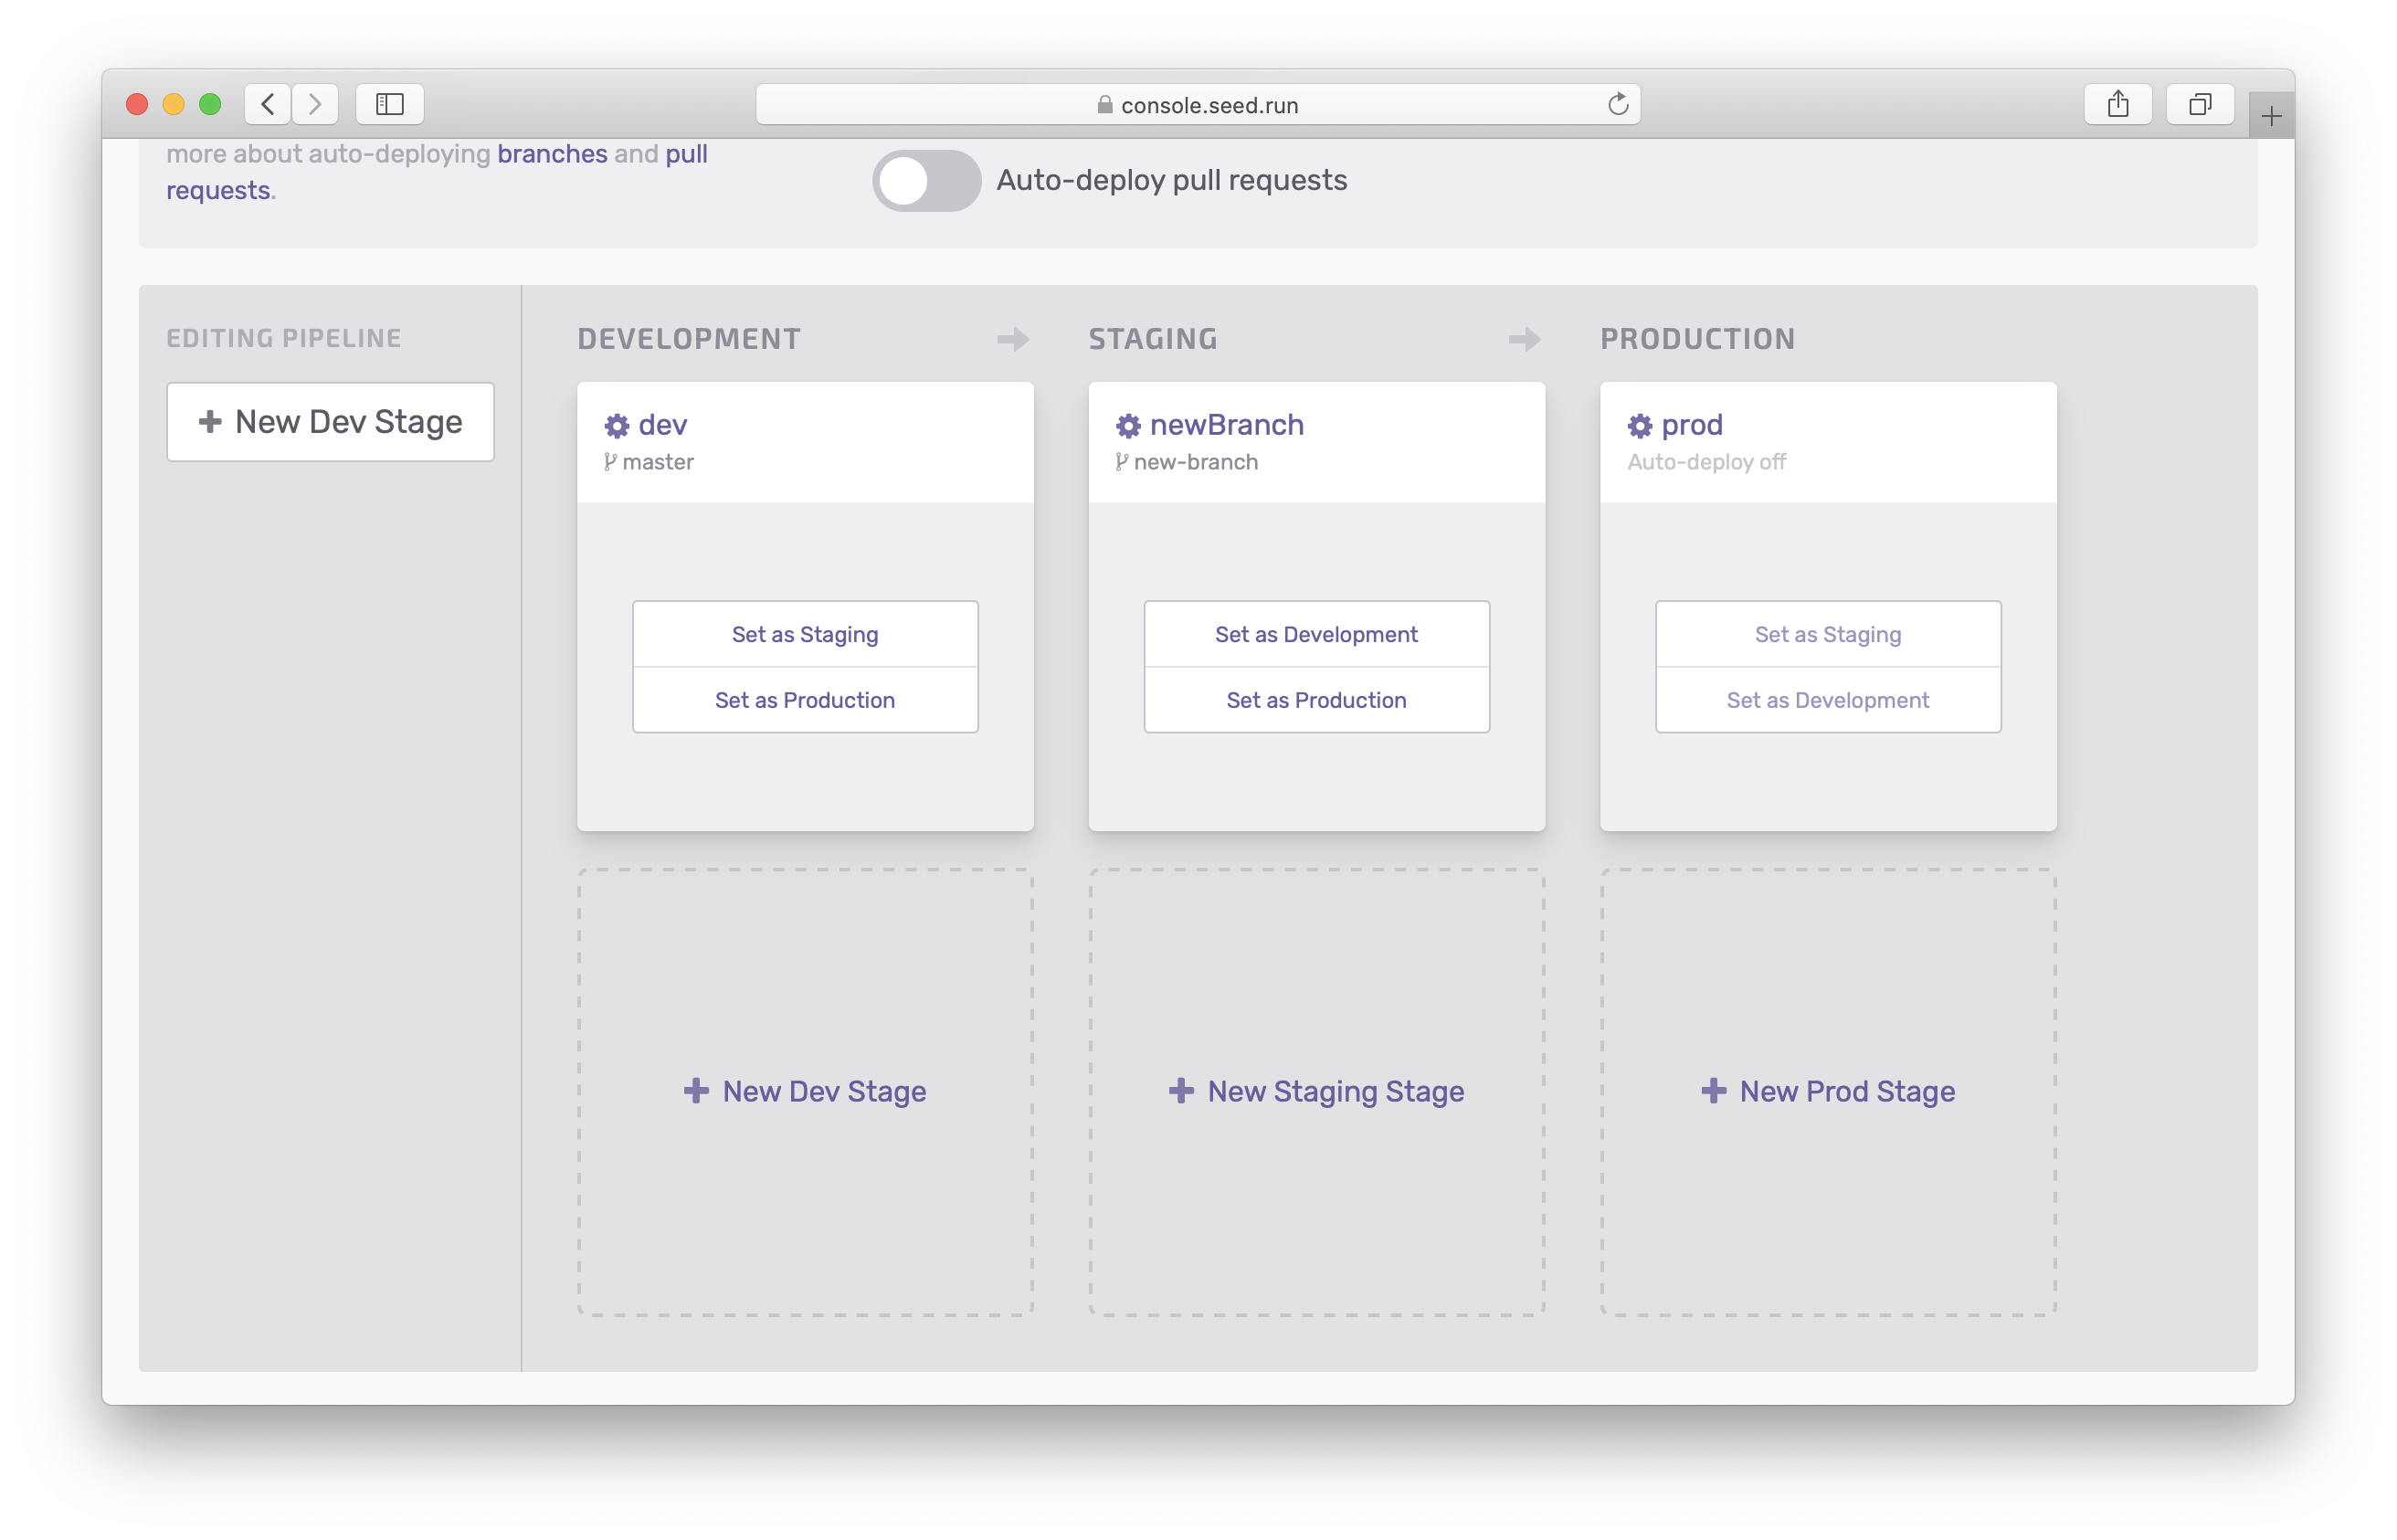Click the Auto-deploy off label
The height and width of the screenshot is (1540, 2397).
point(1706,462)
